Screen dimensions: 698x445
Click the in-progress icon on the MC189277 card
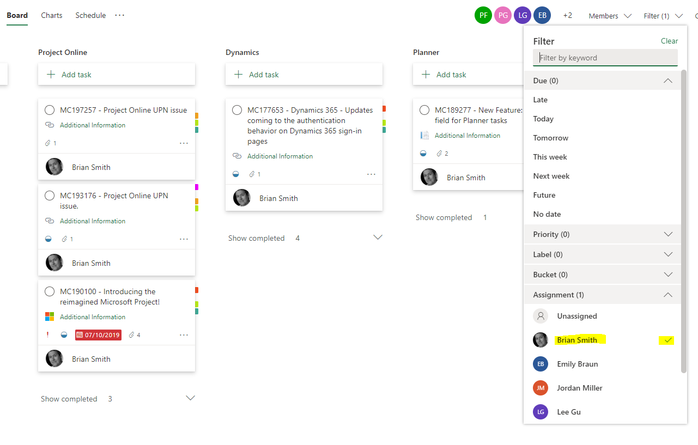pos(423,154)
